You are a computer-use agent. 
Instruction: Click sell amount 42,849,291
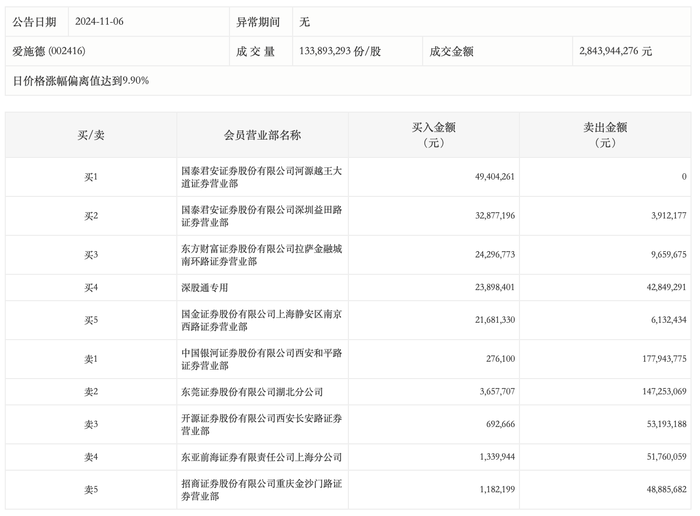point(667,287)
